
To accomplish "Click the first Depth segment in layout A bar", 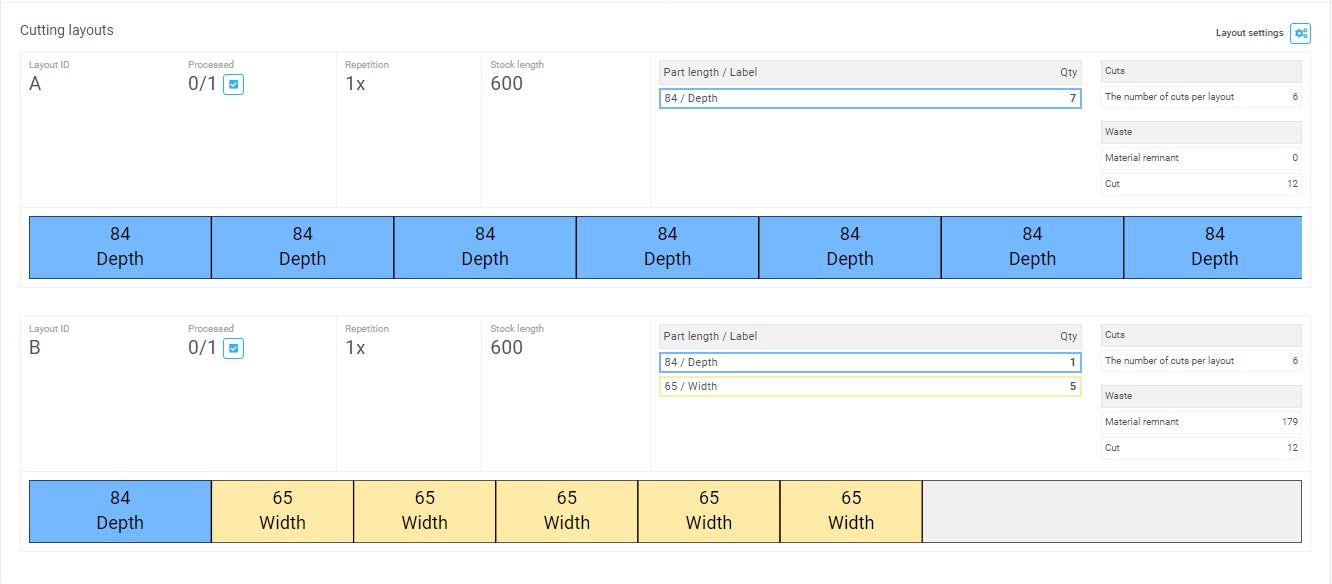I will (120, 247).
